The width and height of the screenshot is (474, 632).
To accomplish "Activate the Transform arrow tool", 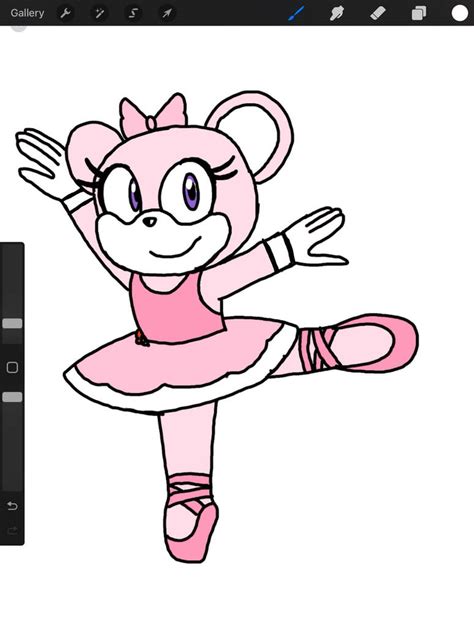I will (x=167, y=13).
